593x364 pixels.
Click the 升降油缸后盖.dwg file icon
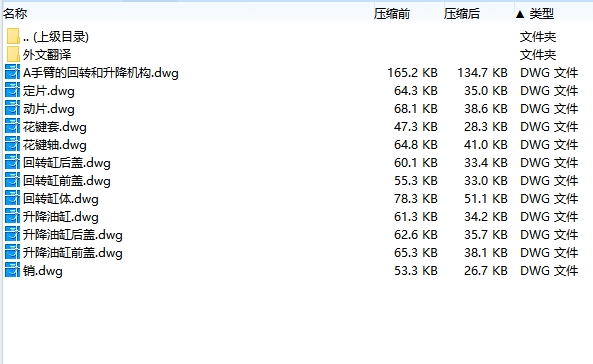pyautogui.click(x=12, y=235)
